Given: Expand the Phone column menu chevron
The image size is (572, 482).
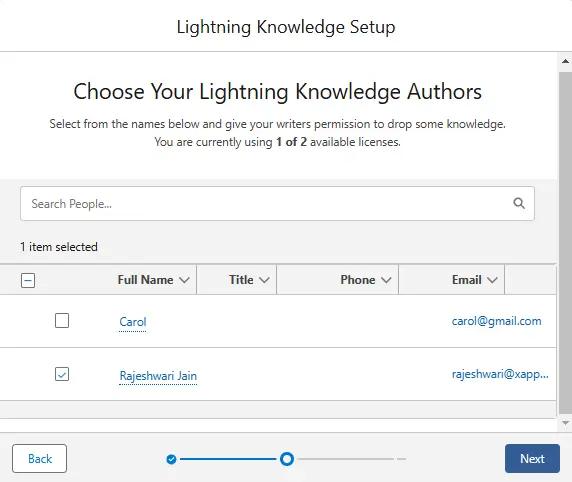Looking at the screenshot, I should click(x=386, y=280).
